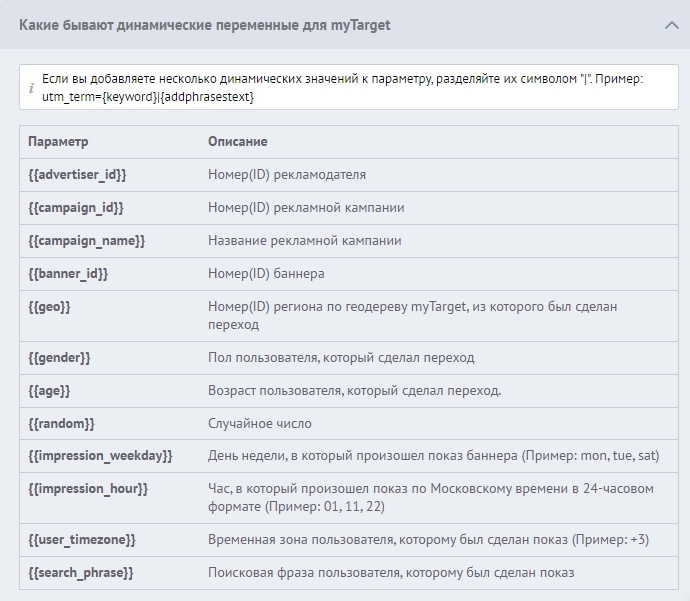Image resolution: width=690 pixels, height=601 pixels.
Task: Select the {{user_timezone}} parameter
Action: 82,540
